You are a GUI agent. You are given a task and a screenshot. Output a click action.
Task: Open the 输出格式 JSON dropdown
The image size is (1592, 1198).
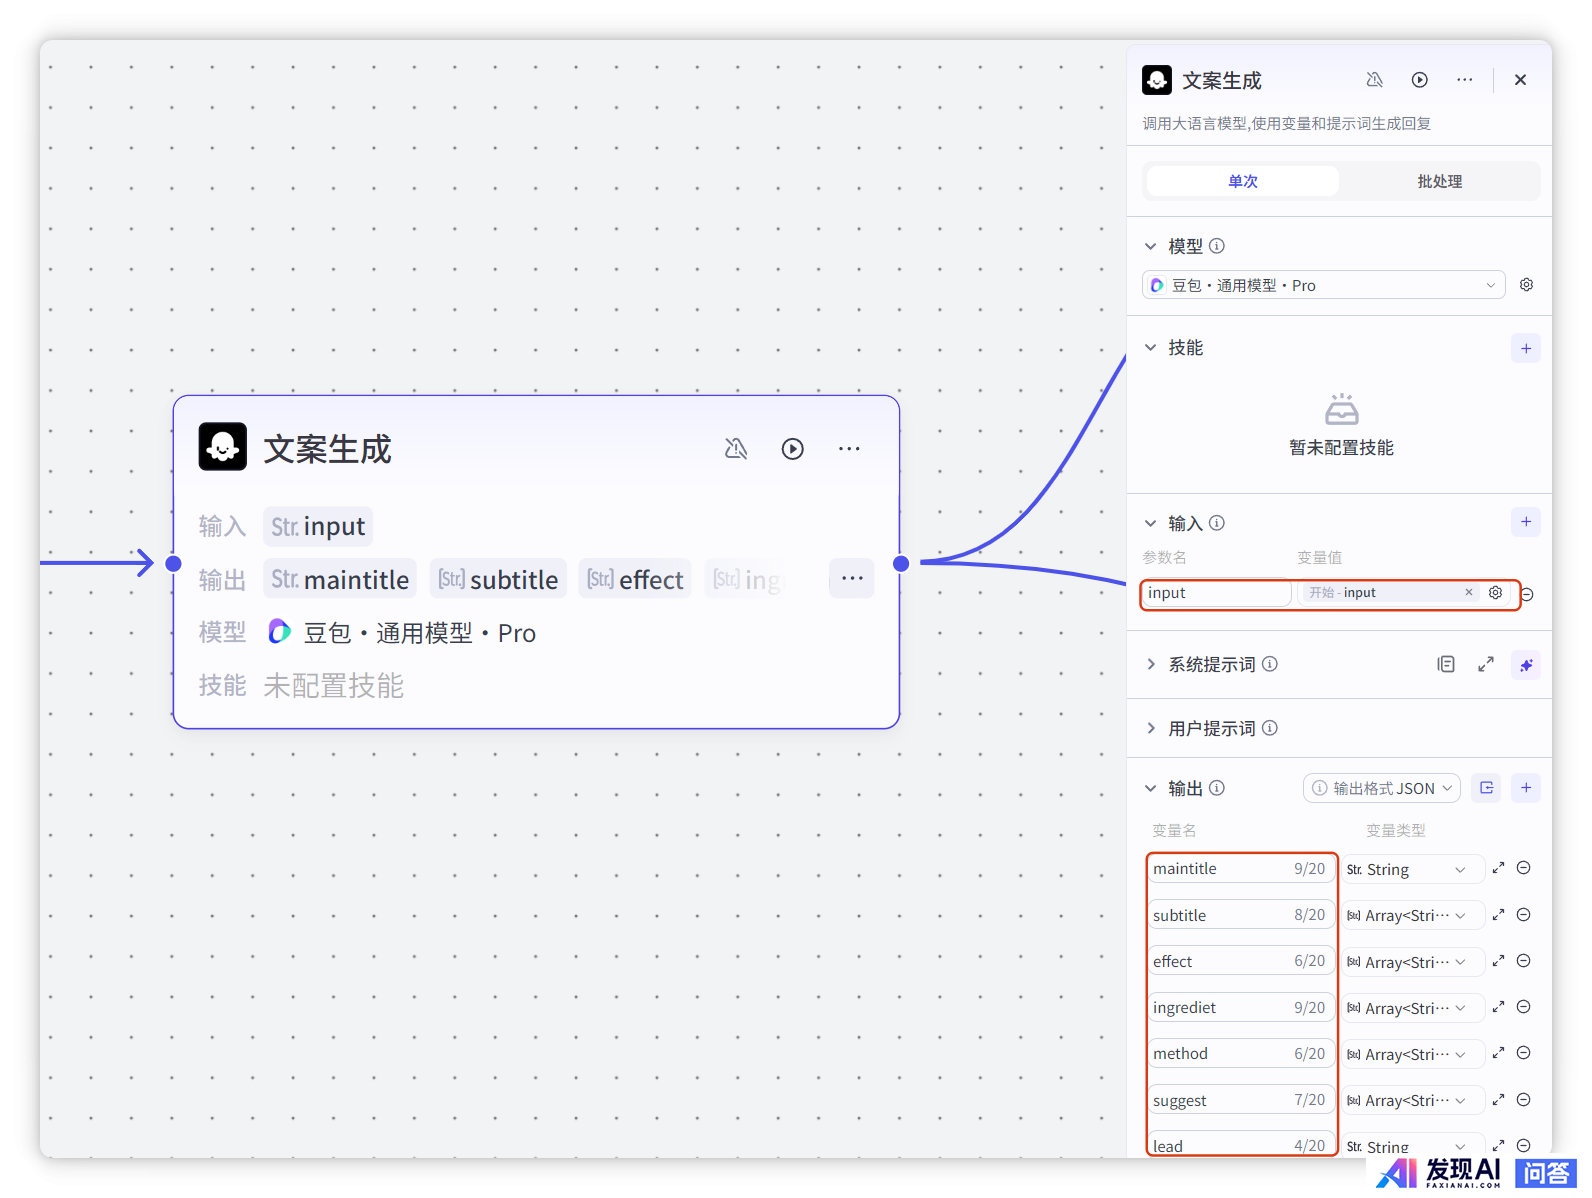(1382, 788)
